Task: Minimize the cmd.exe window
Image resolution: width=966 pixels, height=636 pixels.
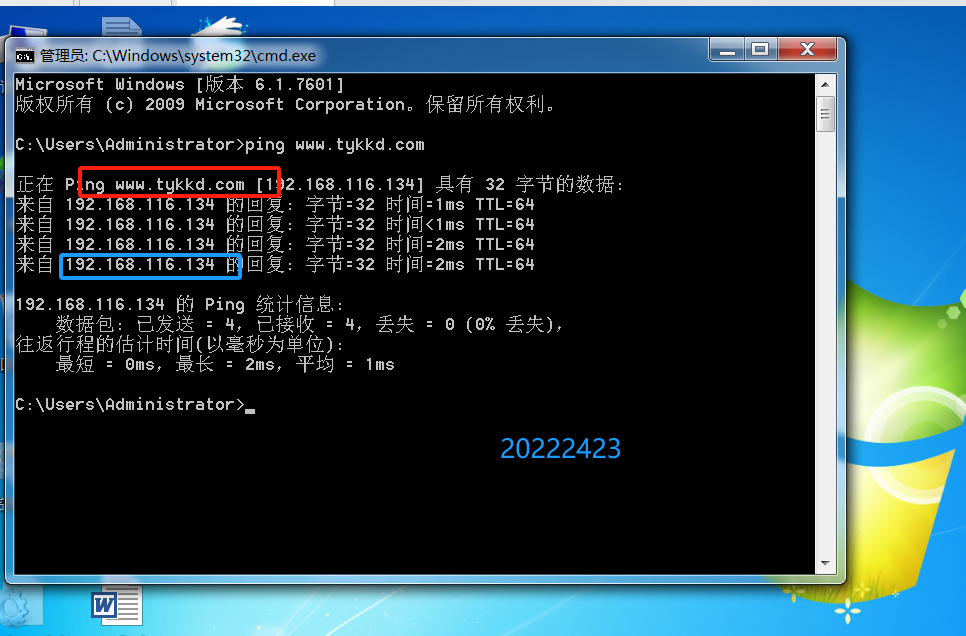Action: click(727, 50)
